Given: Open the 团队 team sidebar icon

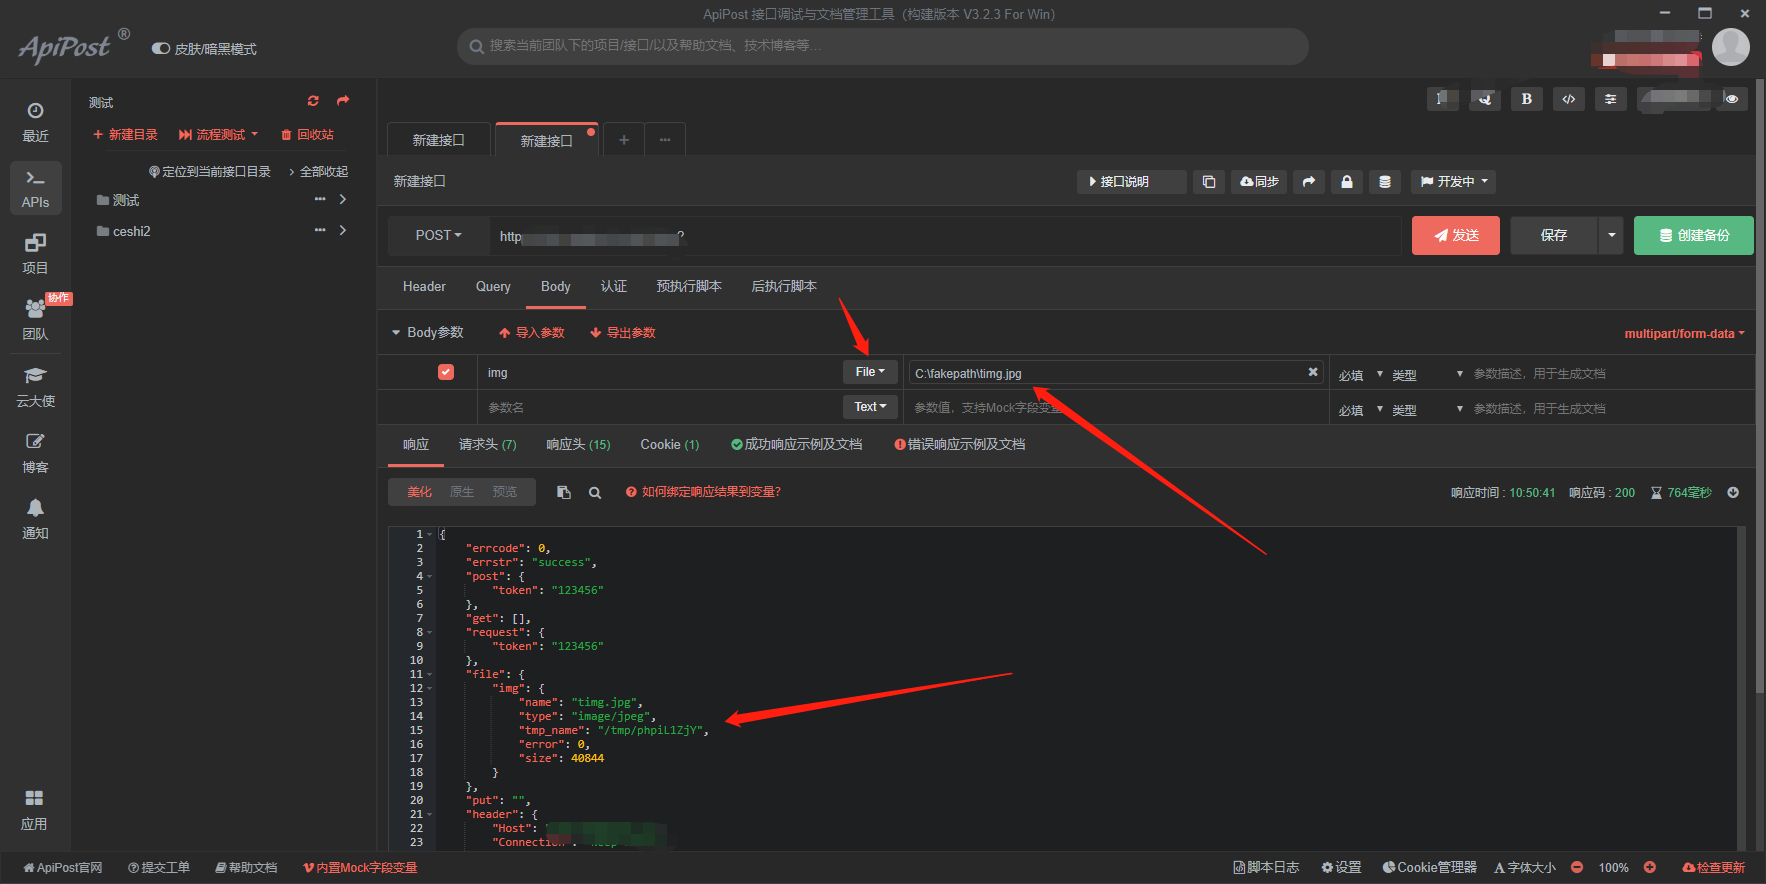Looking at the screenshot, I should click(x=35, y=320).
